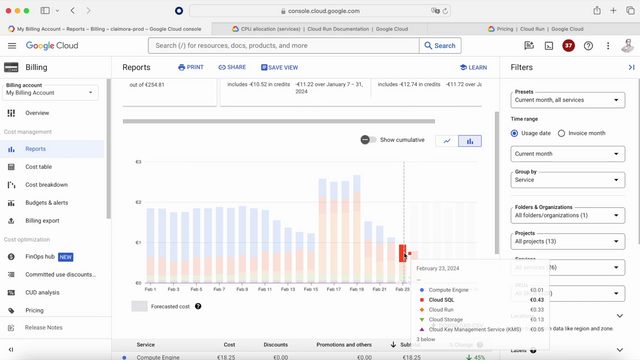Open the SKUs filter dropdown
Viewport: 640px width, 360px height.
coord(567,293)
